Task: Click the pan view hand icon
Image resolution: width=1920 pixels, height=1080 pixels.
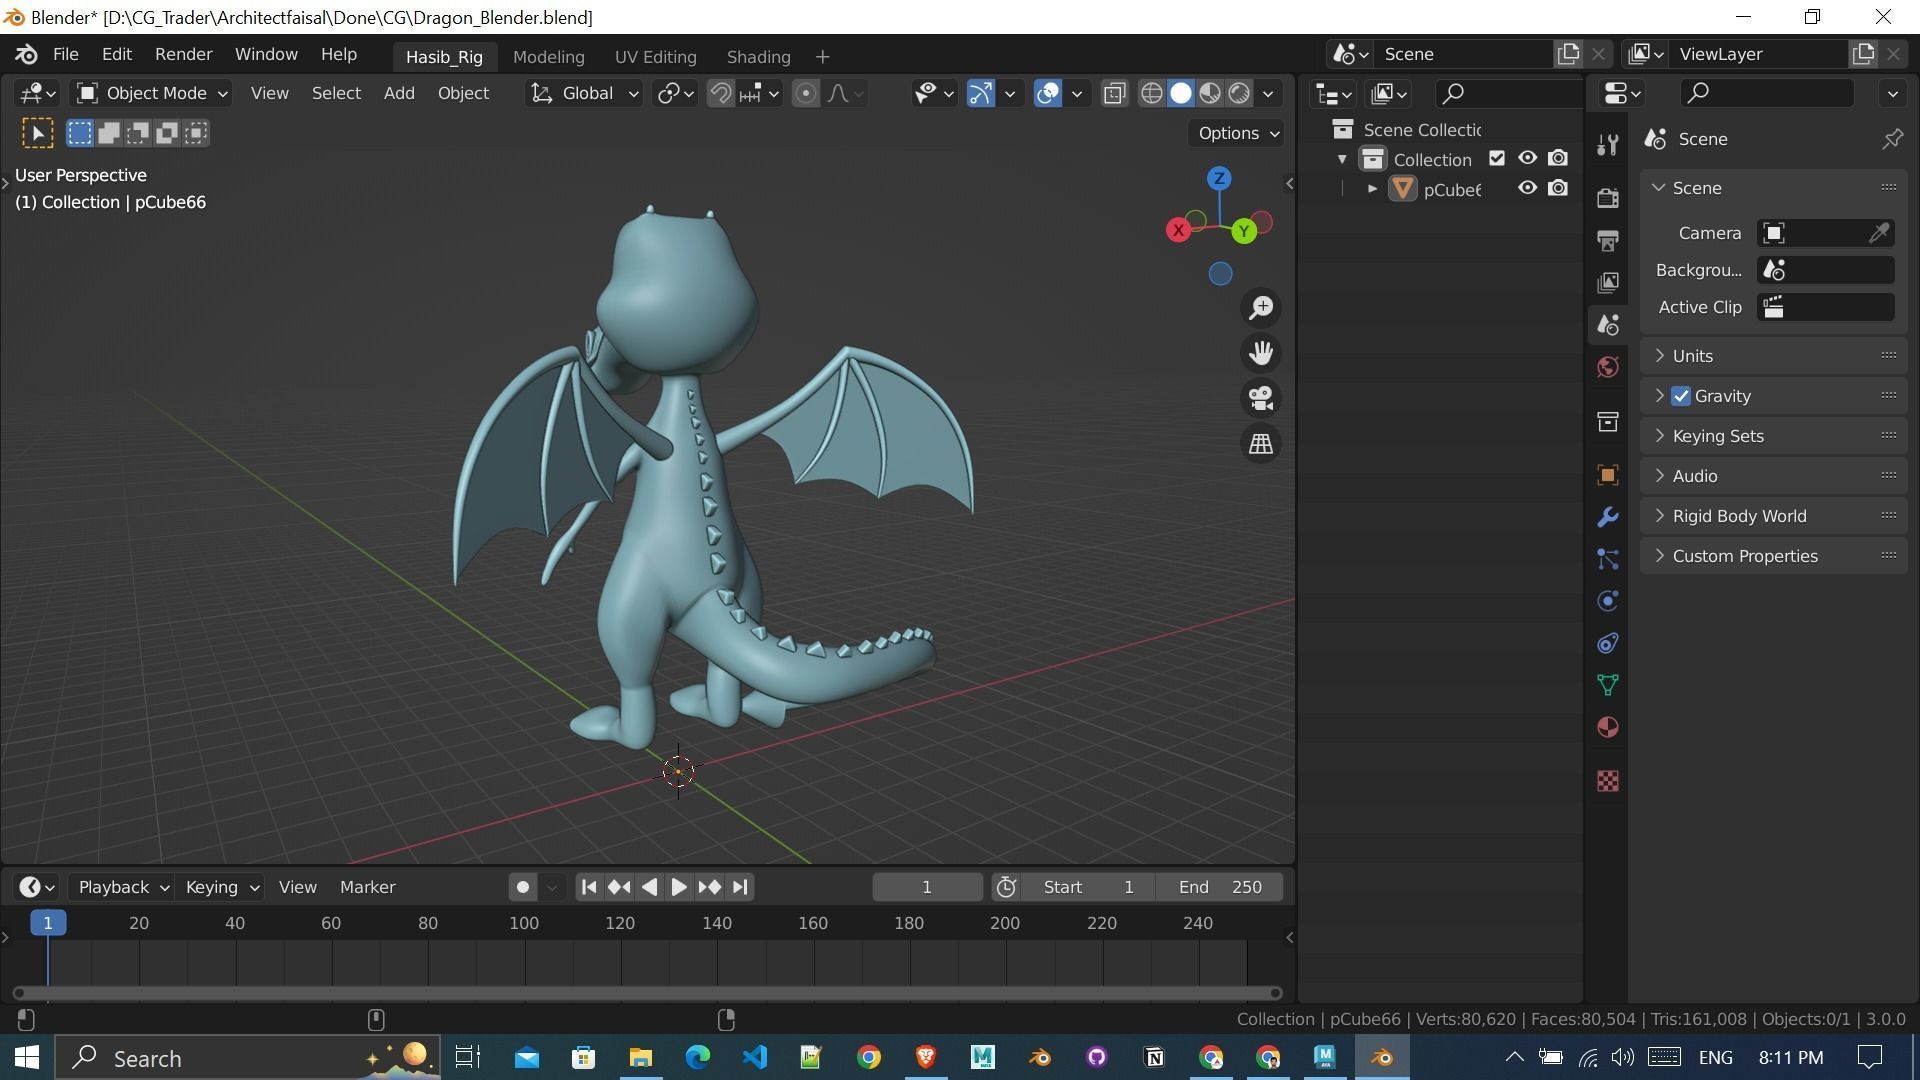Action: click(x=1261, y=353)
